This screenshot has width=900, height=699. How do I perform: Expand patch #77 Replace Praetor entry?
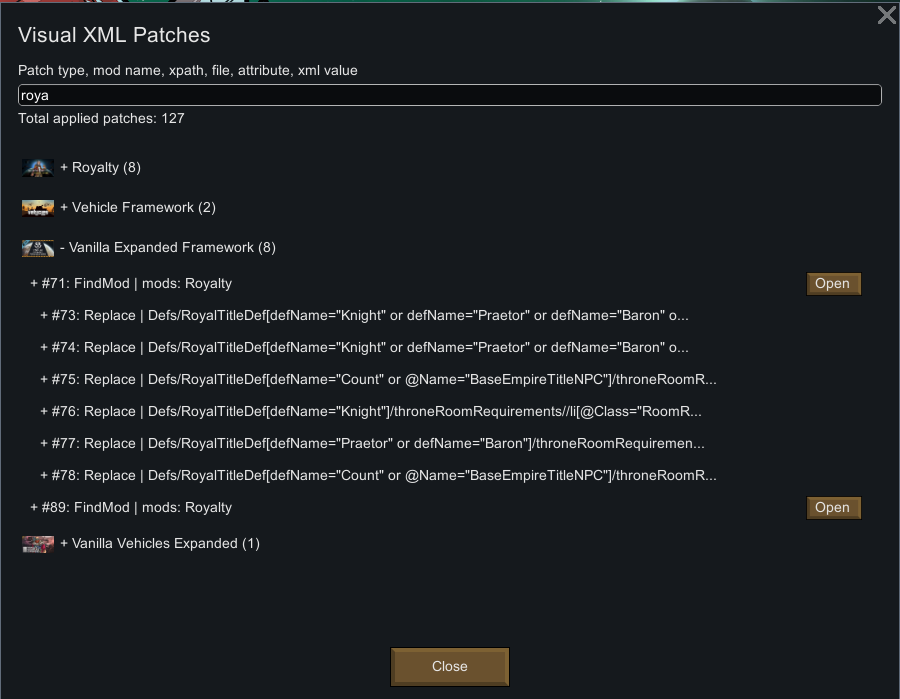coord(372,444)
